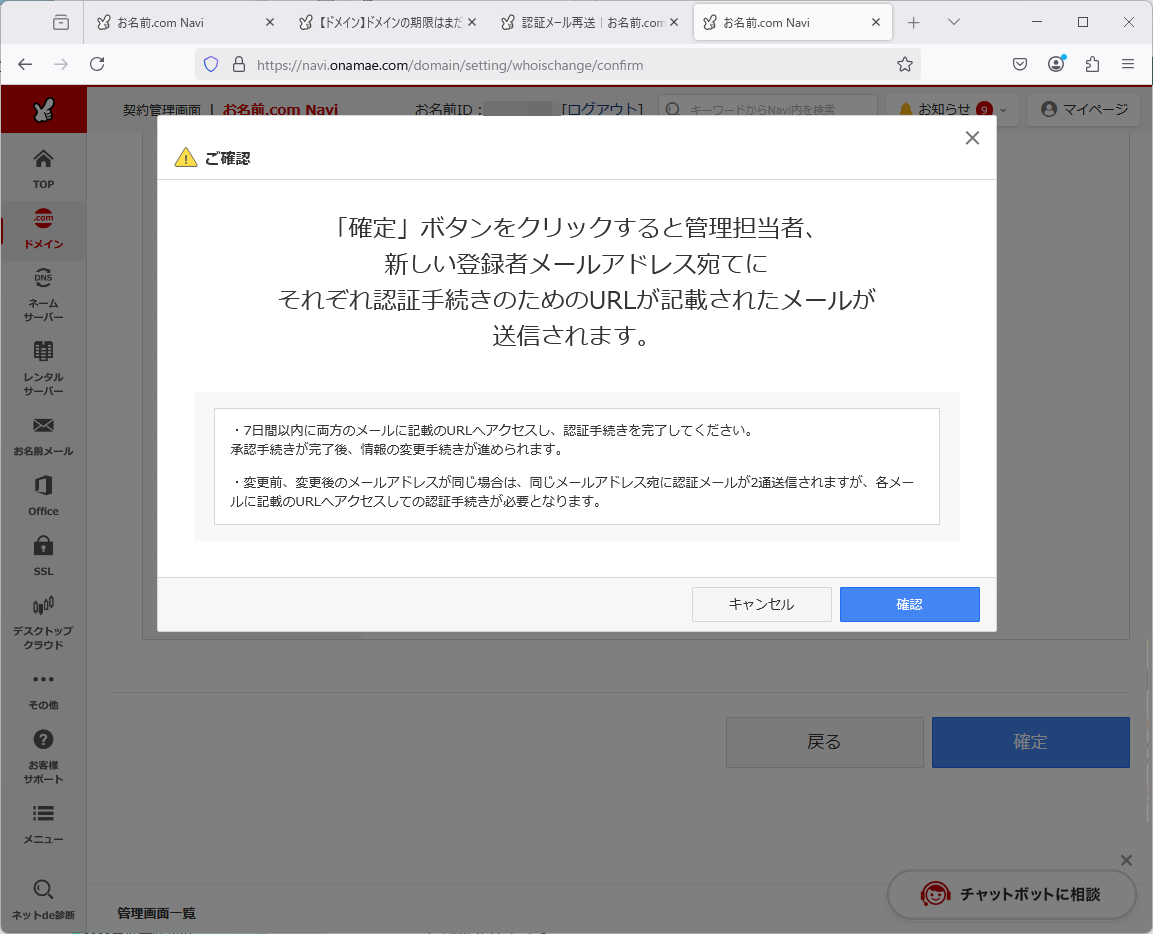This screenshot has width=1153, height=934.
Task: Switch to the 【ドメイン】ドメインの期限 browser tab
Action: [385, 22]
